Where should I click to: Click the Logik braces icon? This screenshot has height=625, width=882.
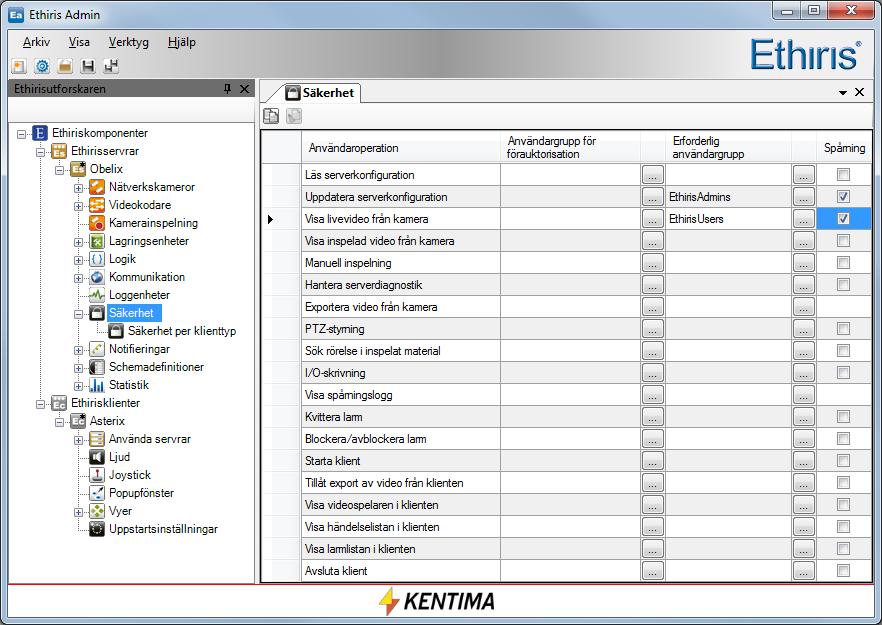click(97, 259)
